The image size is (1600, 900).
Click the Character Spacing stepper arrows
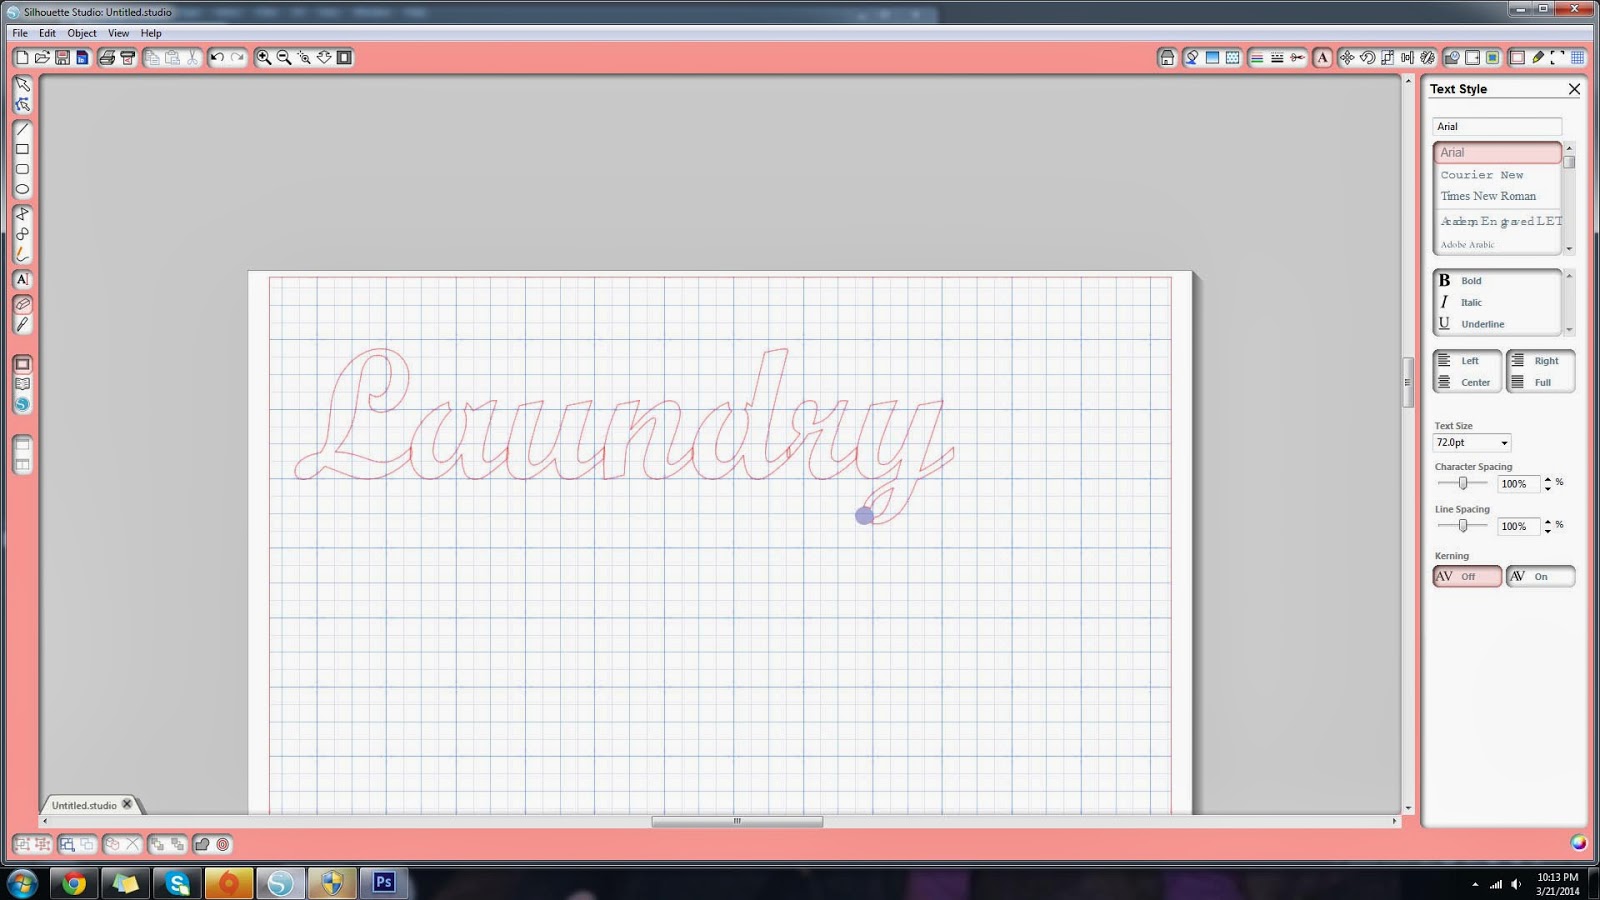(1548, 484)
